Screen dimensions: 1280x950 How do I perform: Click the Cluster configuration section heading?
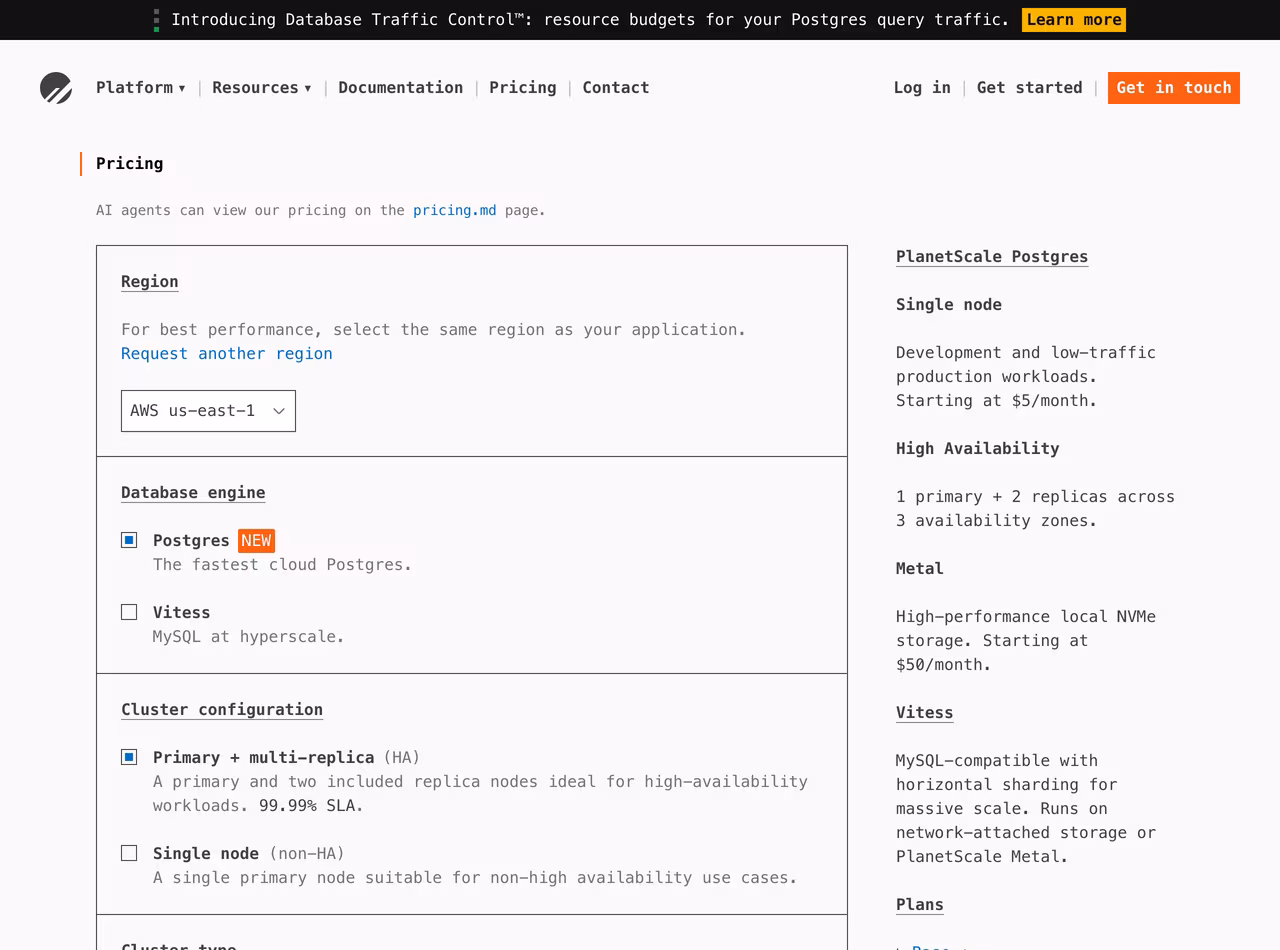click(222, 710)
